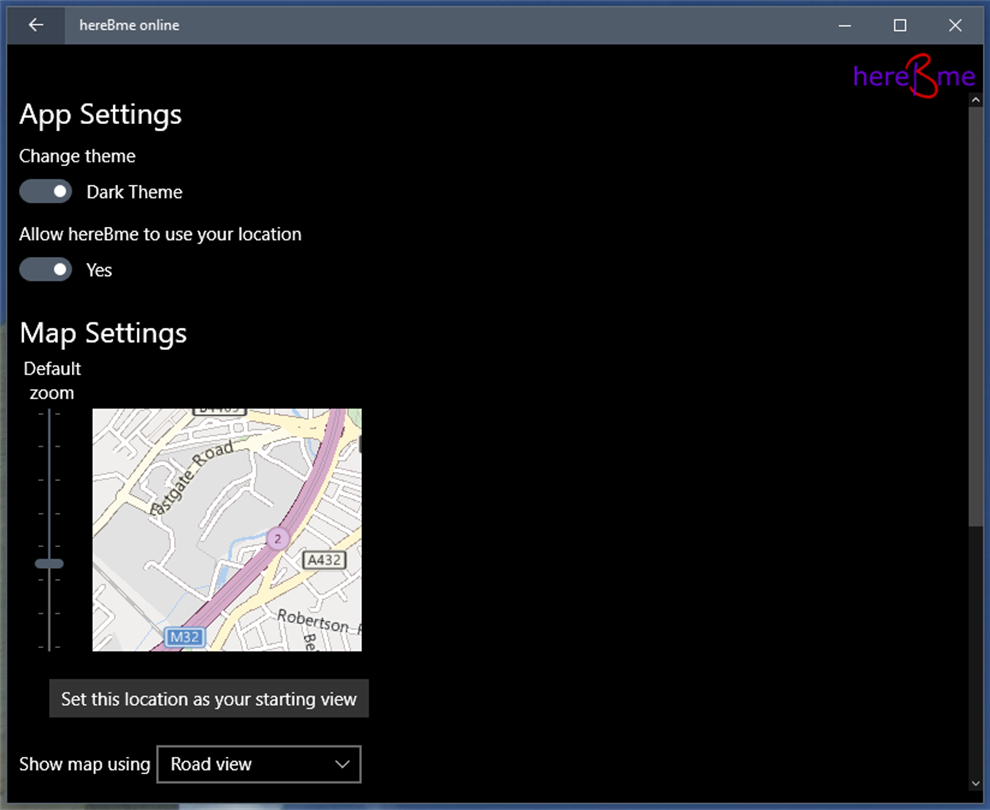Open the Road view dropdown

[259, 764]
